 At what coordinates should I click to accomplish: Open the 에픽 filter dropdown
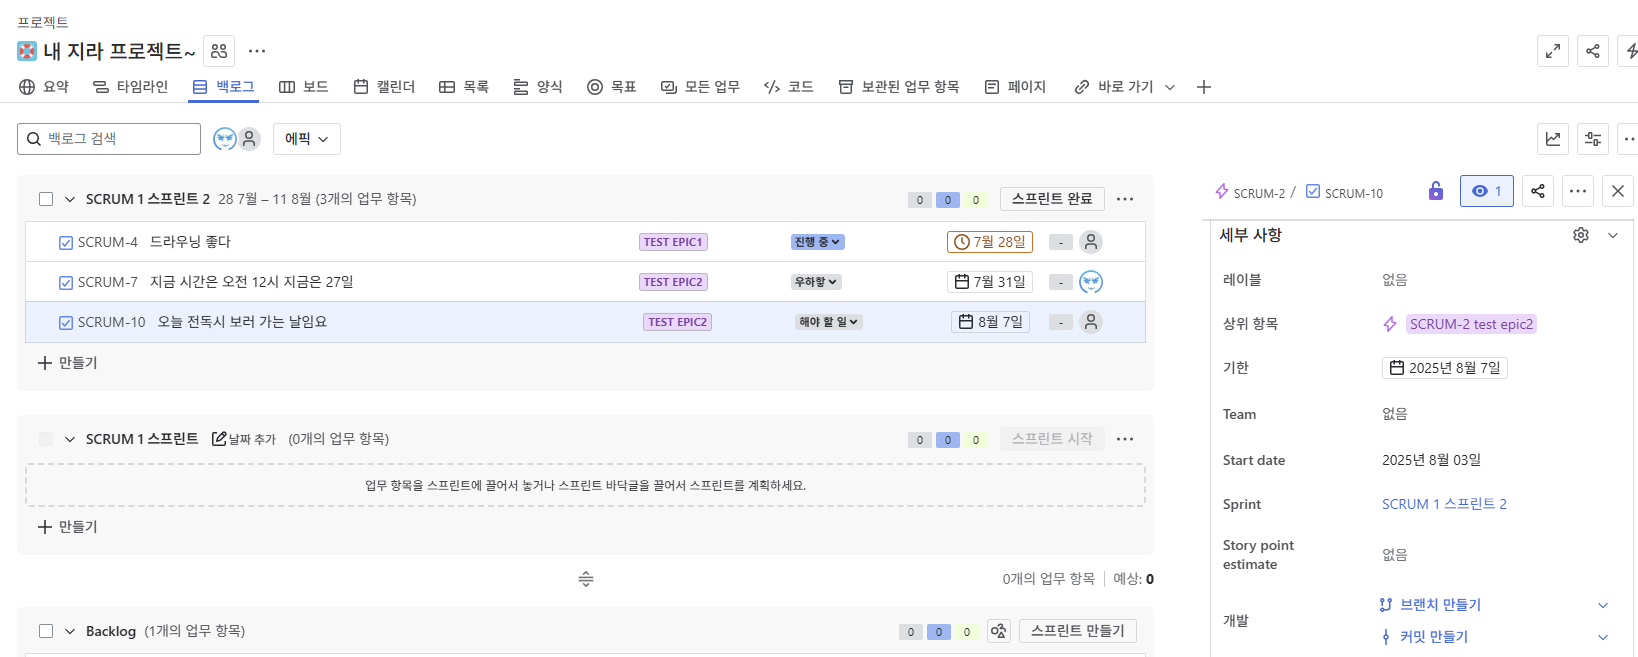point(307,139)
